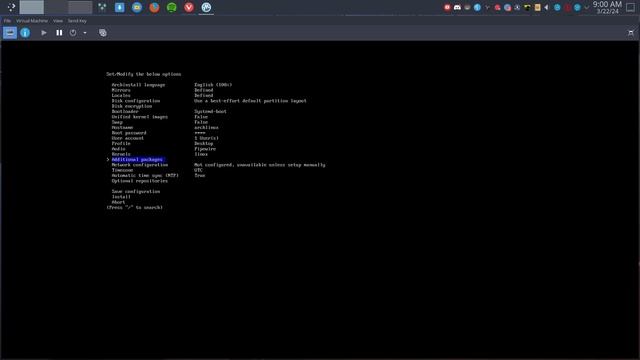This screenshot has height=360, width=640.
Task: Select the Optional repositories option
Action: click(x=140, y=180)
